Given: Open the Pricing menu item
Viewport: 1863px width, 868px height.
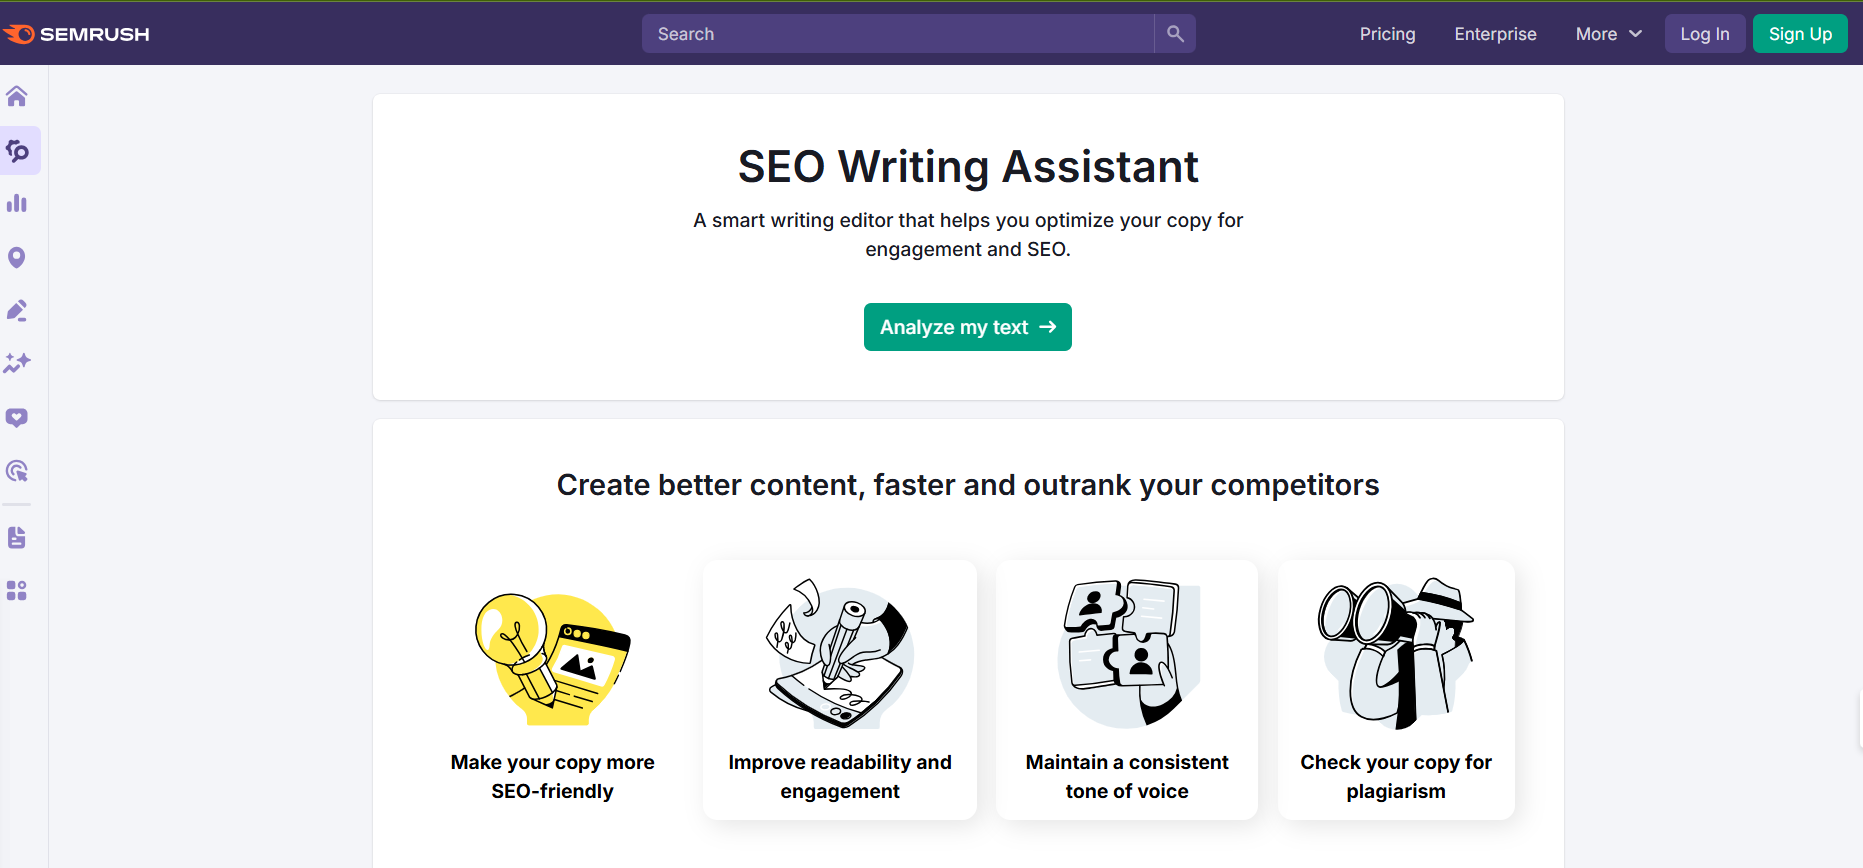Looking at the screenshot, I should click(x=1387, y=33).
